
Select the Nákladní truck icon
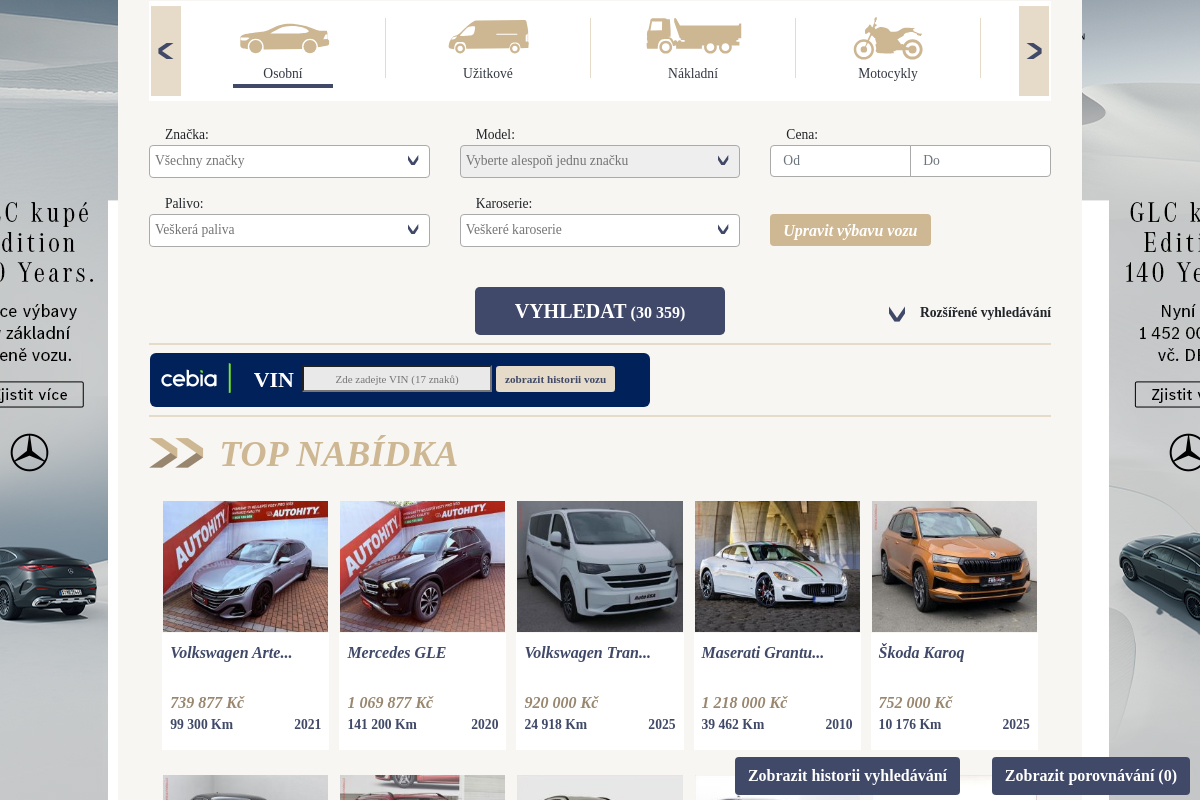(x=693, y=35)
